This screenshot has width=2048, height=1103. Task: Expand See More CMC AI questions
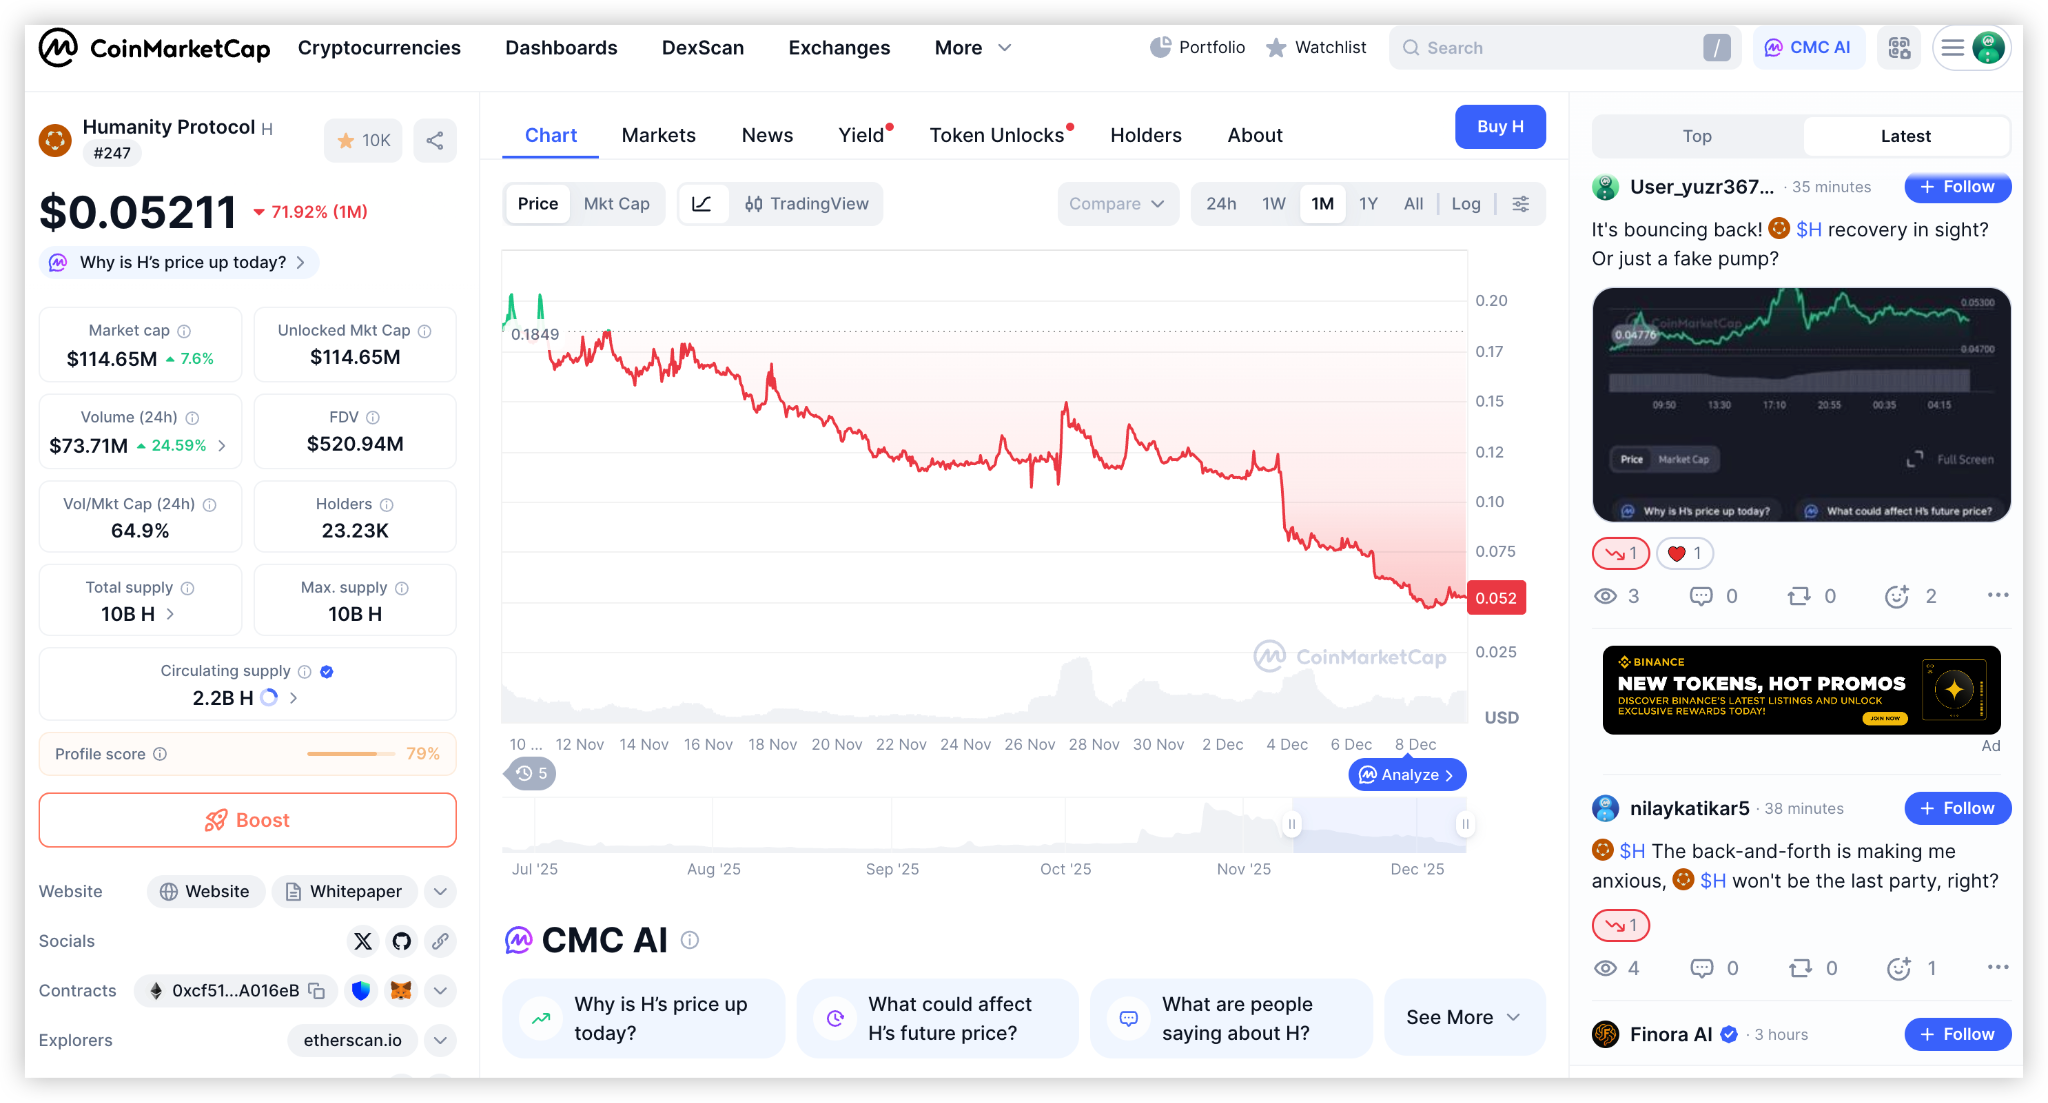coord(1463,1018)
